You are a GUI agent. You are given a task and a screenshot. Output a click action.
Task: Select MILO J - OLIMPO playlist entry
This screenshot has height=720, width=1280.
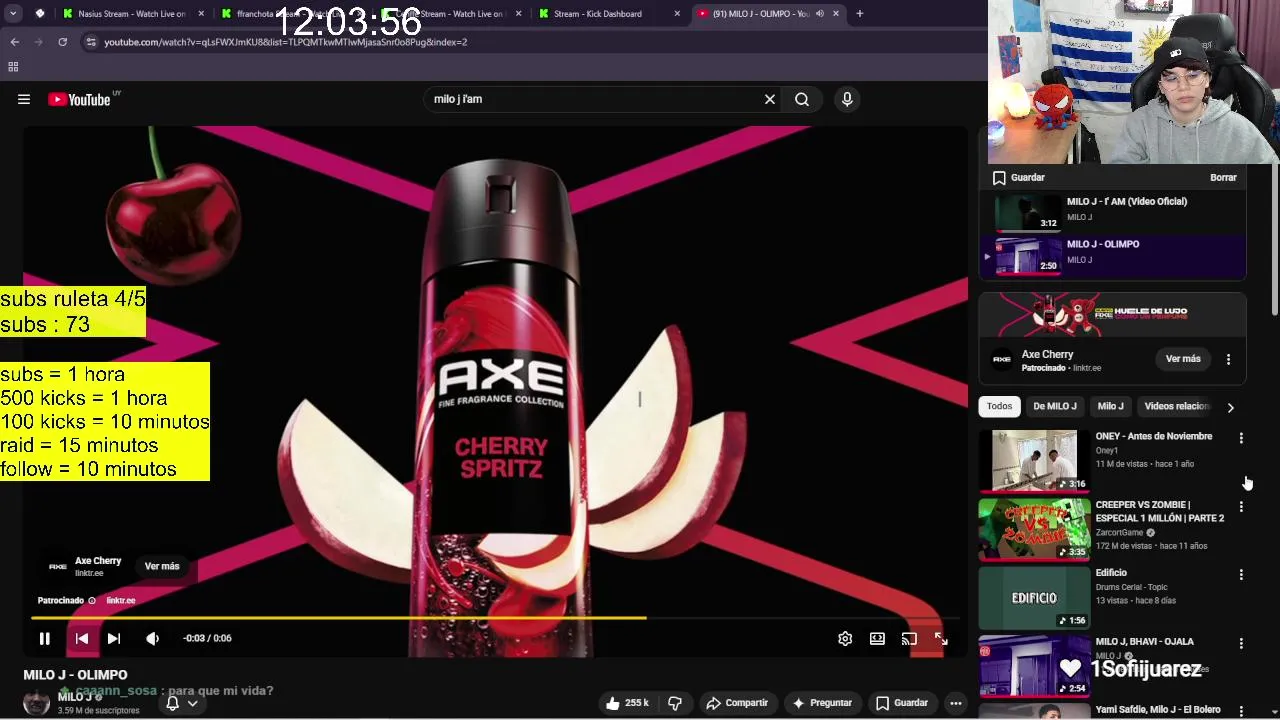click(1112, 254)
